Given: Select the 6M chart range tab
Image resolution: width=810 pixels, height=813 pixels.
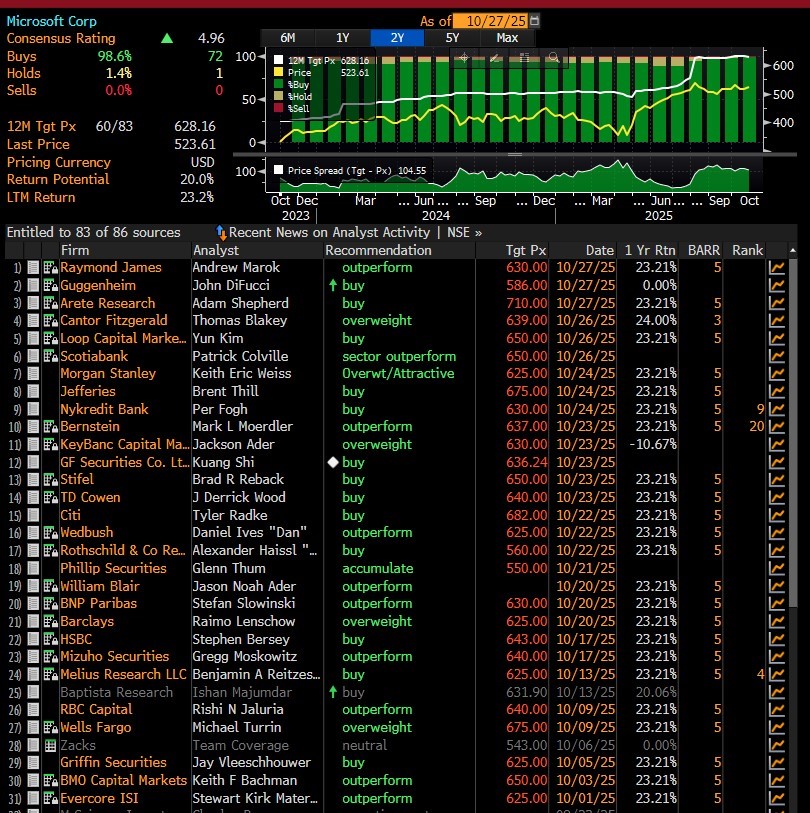Looking at the screenshot, I should pos(287,37).
